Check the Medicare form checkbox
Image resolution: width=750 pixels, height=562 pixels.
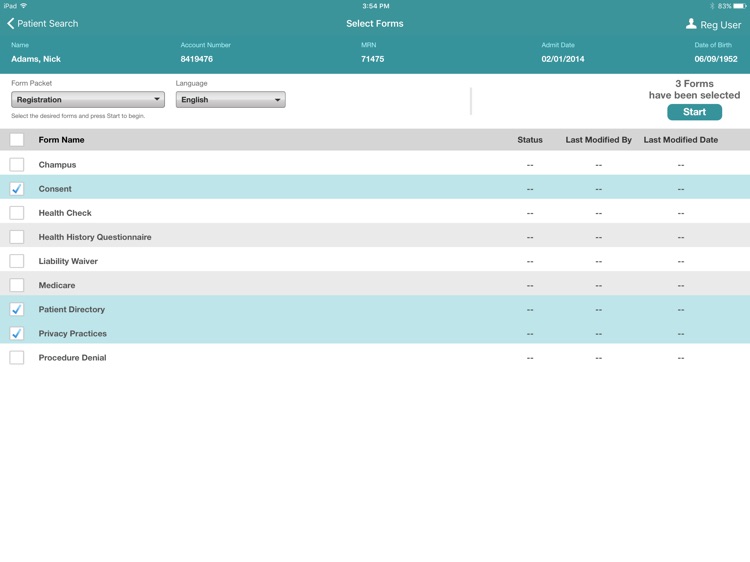coord(17,285)
